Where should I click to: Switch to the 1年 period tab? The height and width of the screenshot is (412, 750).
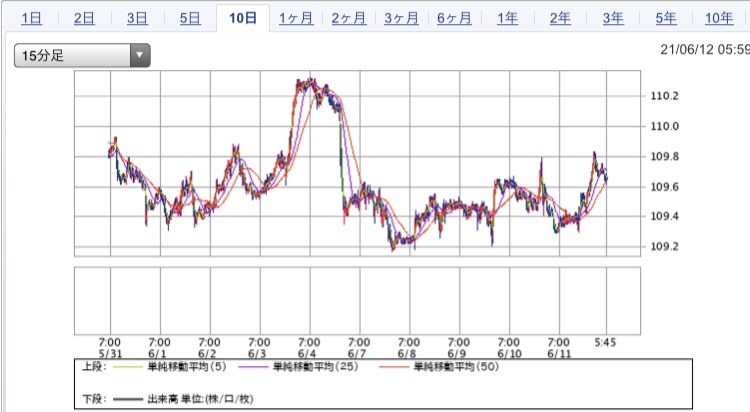[x=507, y=19]
